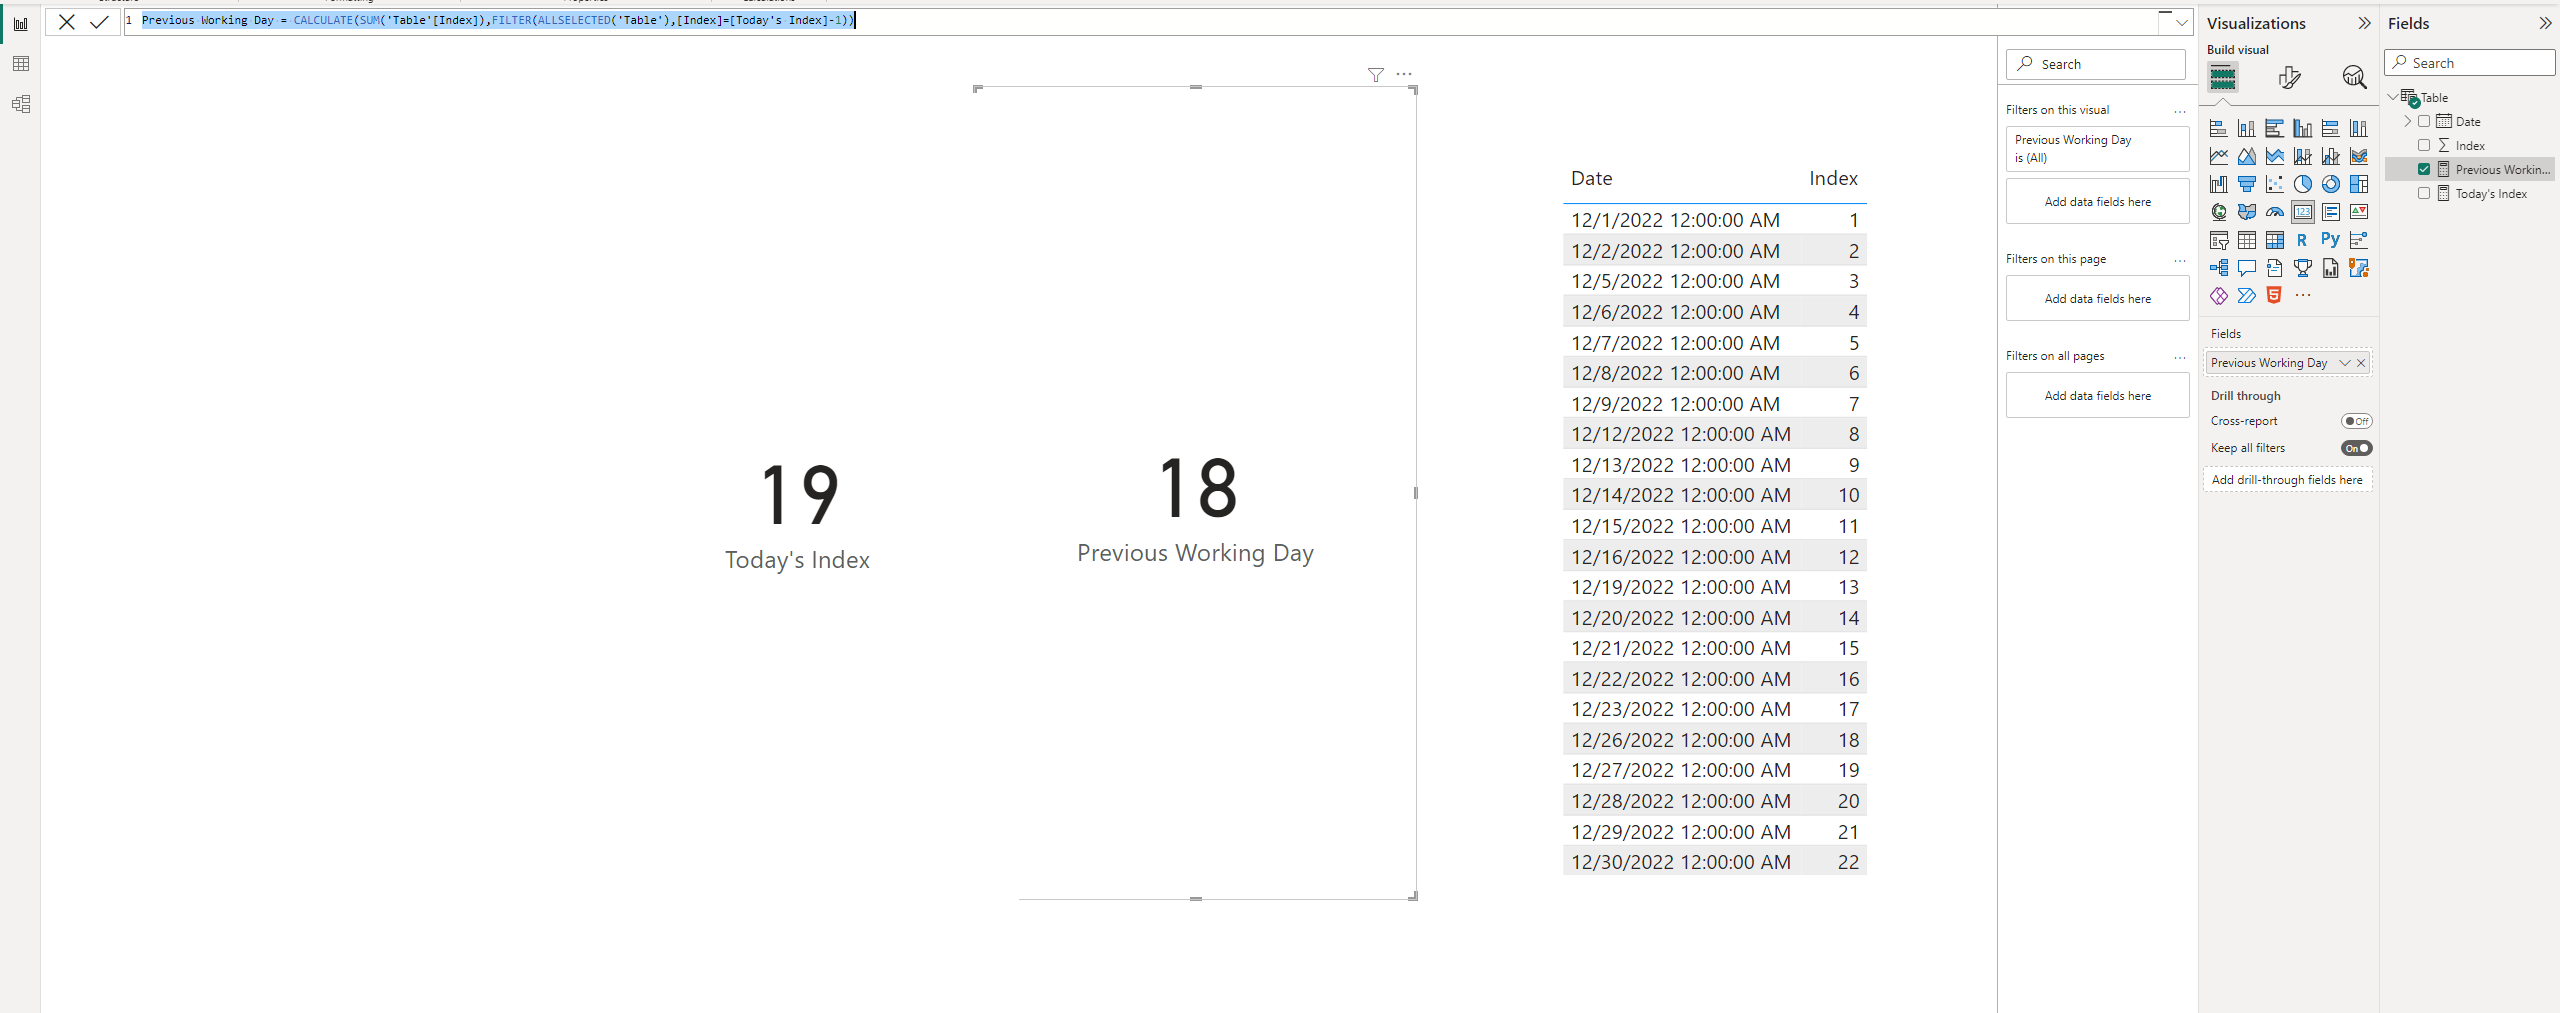Image resolution: width=2560 pixels, height=1013 pixels.
Task: Open Filters on this page options
Action: click(2180, 260)
